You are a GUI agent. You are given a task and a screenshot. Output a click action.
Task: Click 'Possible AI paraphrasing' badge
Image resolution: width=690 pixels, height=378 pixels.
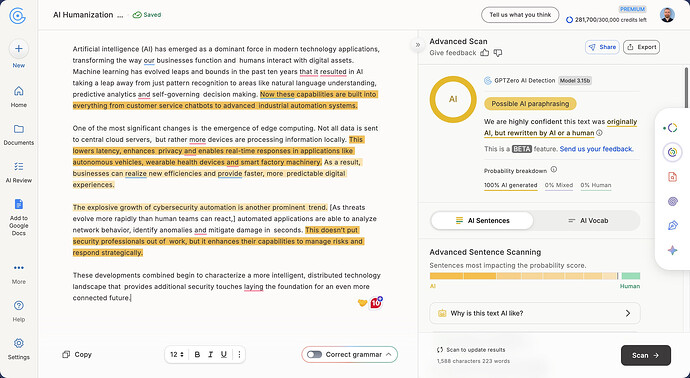tap(530, 104)
